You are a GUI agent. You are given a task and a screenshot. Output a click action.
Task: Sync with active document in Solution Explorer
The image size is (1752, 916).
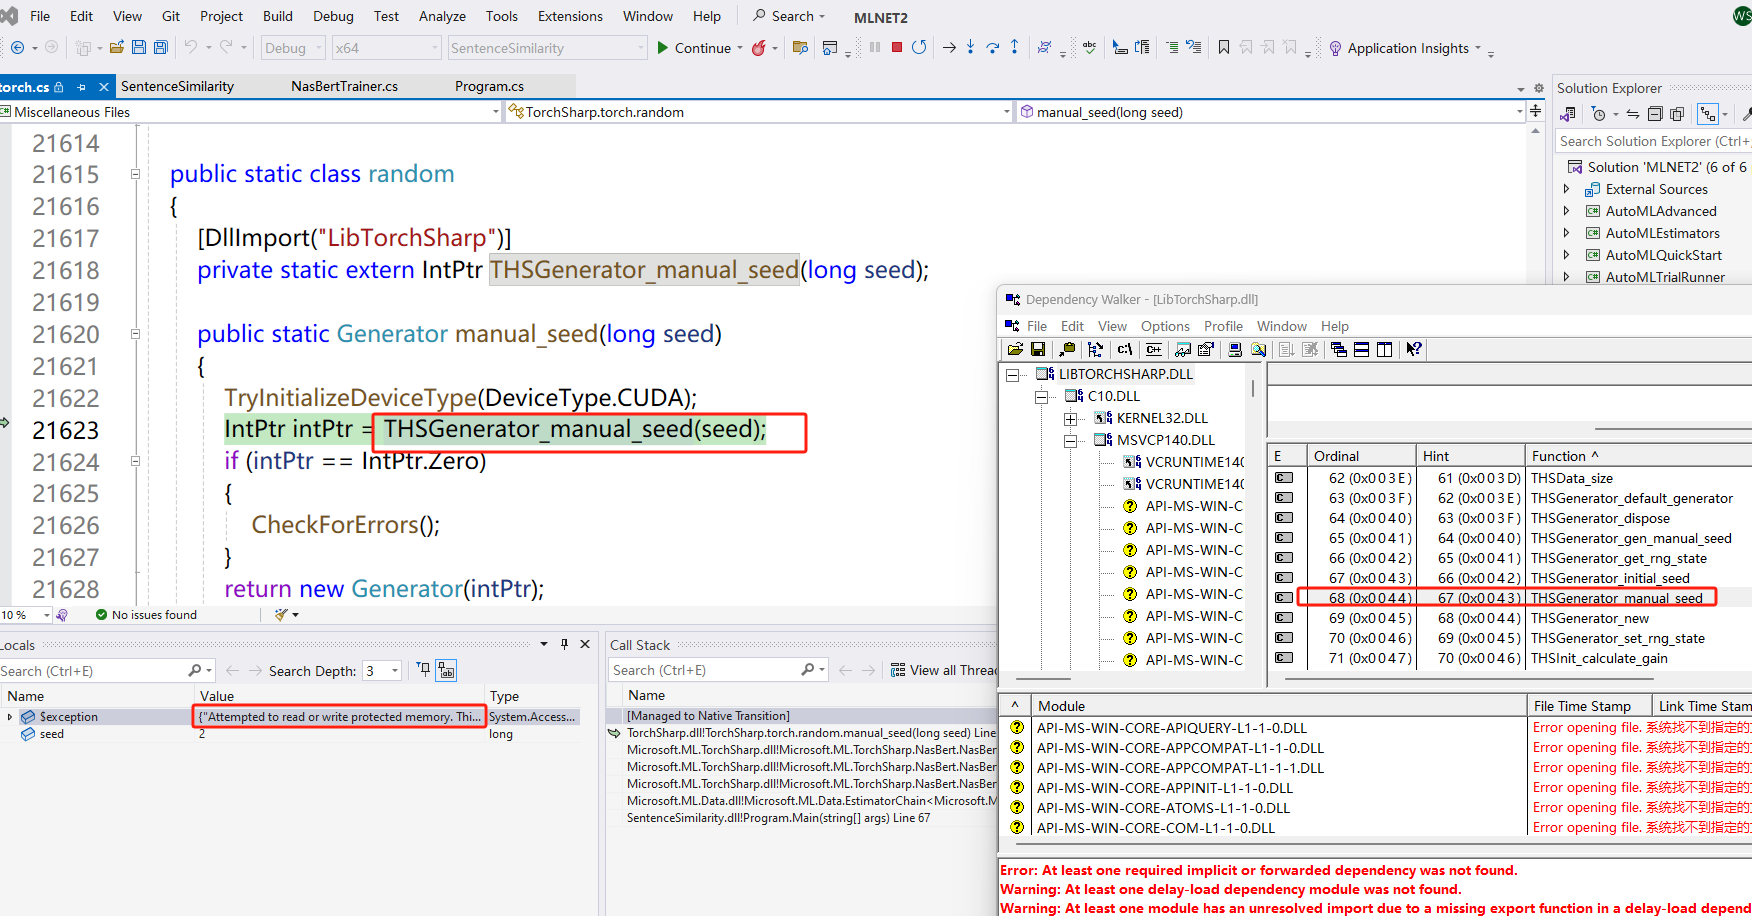1632,114
